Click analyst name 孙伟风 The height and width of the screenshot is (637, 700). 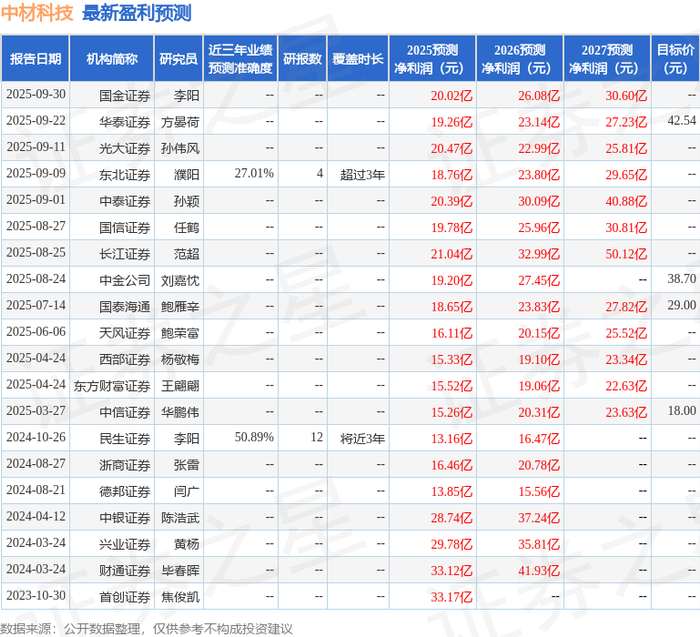point(180,148)
